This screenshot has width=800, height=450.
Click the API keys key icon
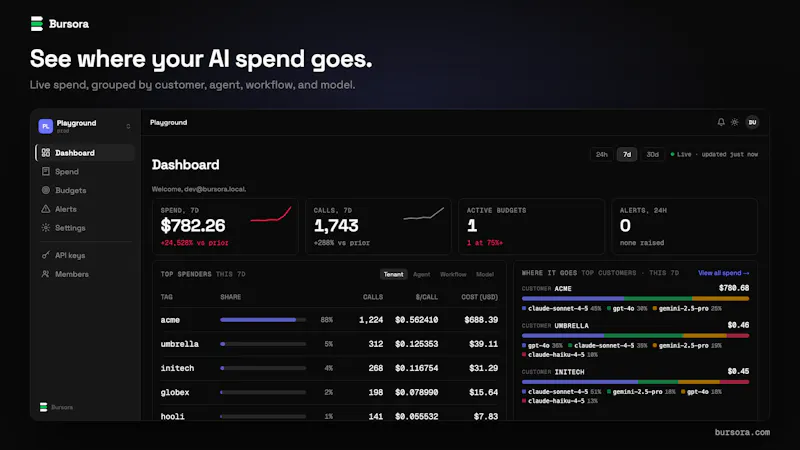tap(46, 255)
